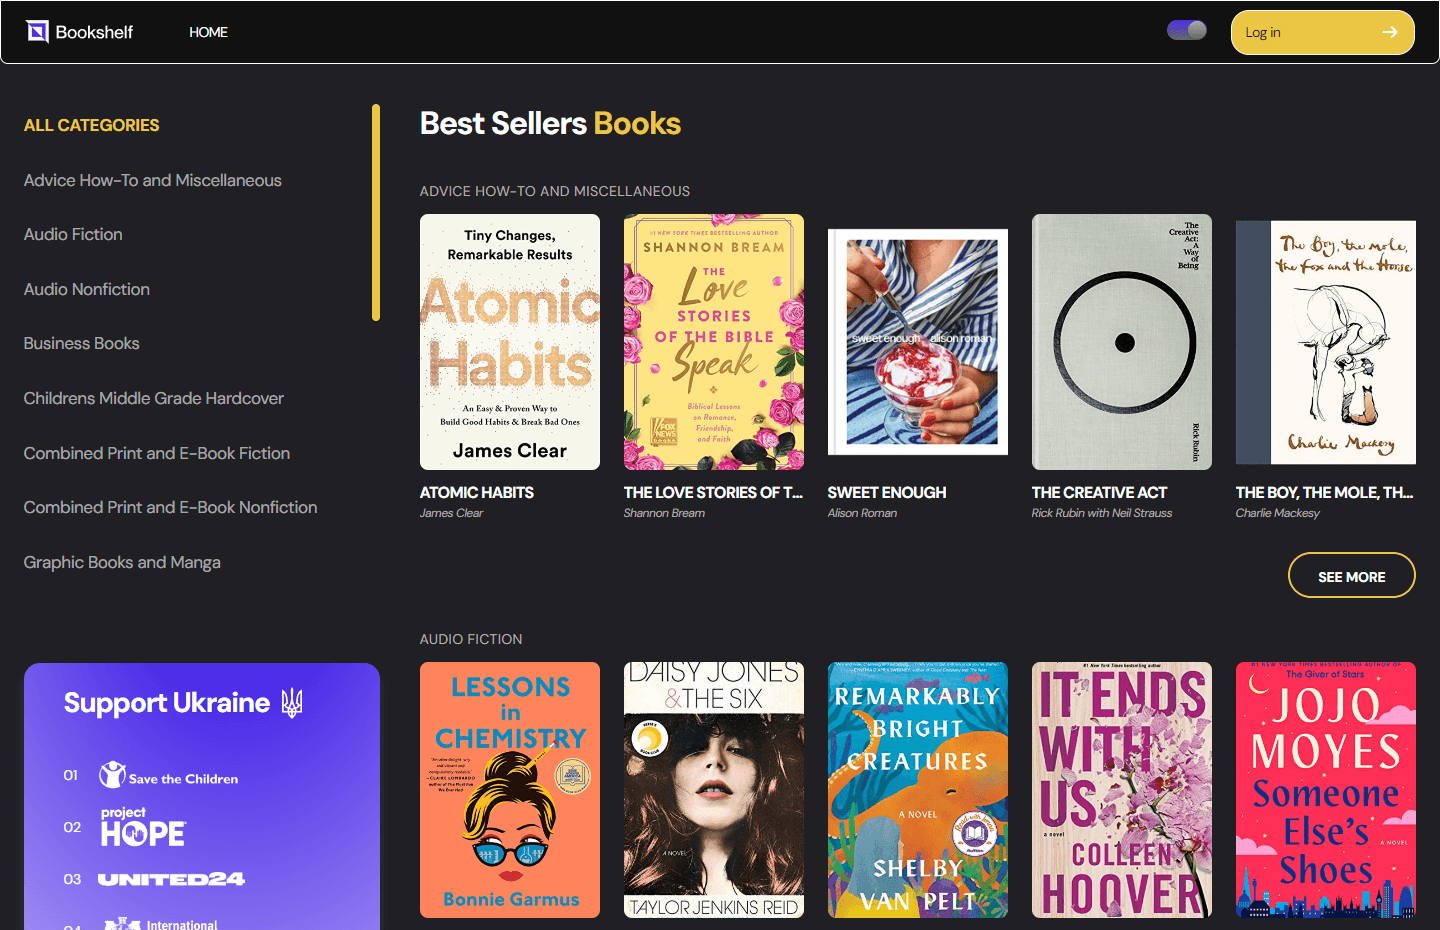
Task: Click the Best Sellers Books heading
Action: tap(550, 123)
